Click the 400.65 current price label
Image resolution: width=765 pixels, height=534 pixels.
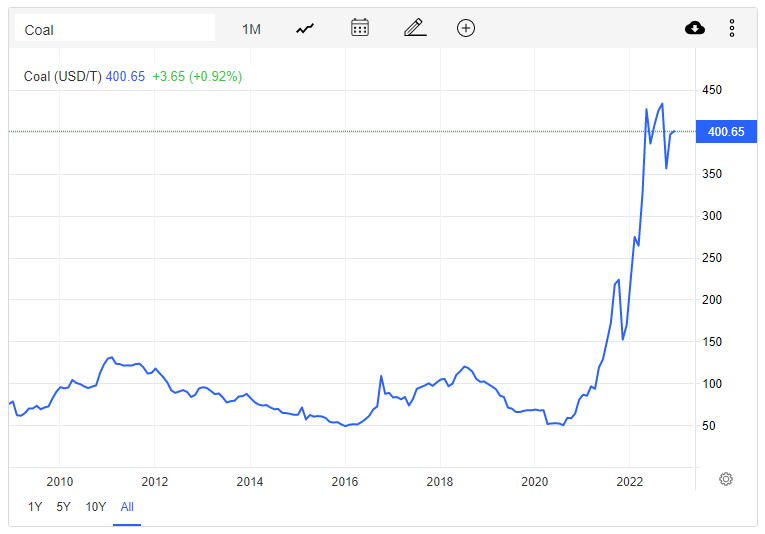pos(726,132)
